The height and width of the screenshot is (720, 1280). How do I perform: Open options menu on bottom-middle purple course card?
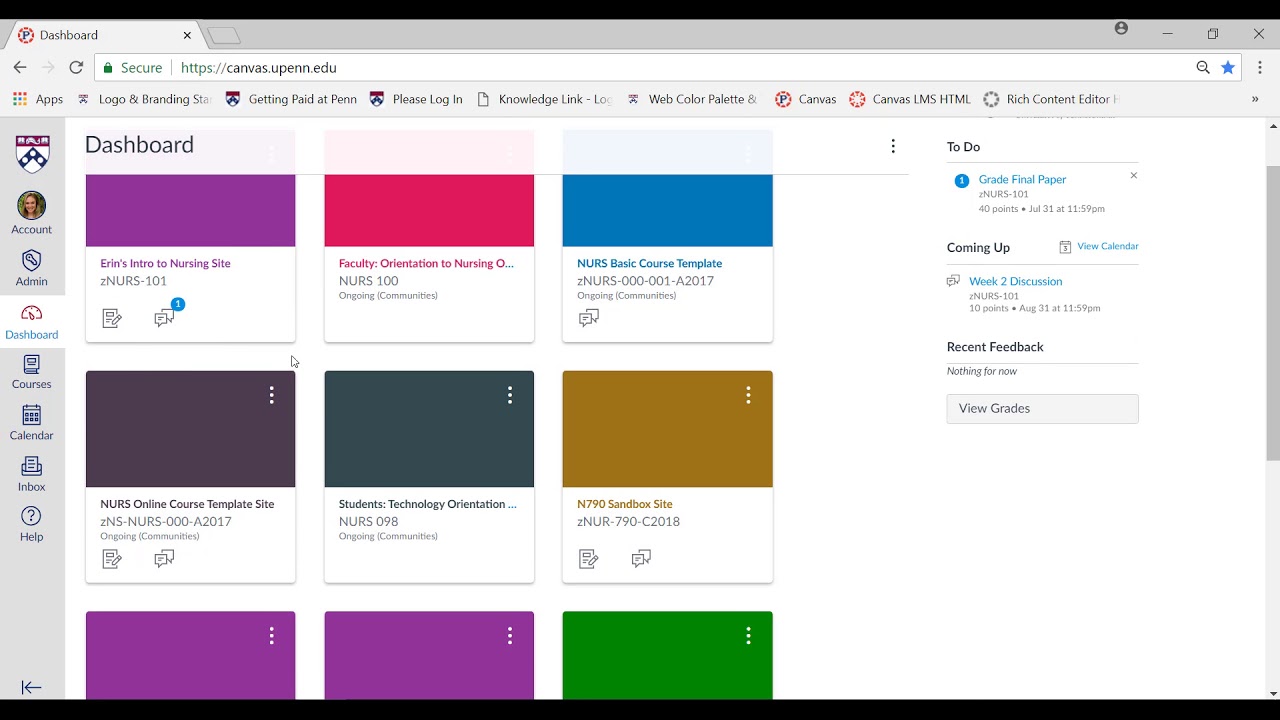[510, 636]
